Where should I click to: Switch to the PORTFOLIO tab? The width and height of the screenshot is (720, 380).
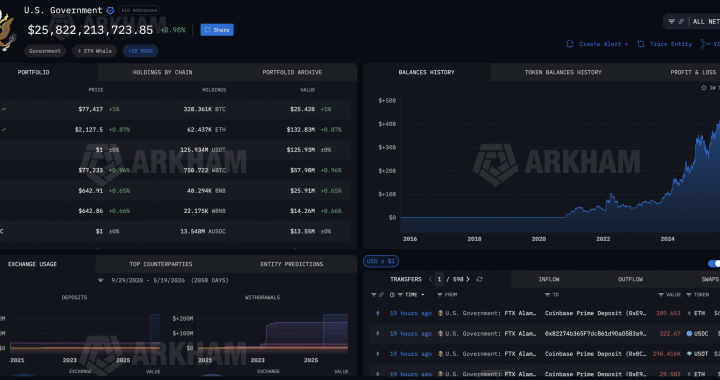(x=34, y=73)
